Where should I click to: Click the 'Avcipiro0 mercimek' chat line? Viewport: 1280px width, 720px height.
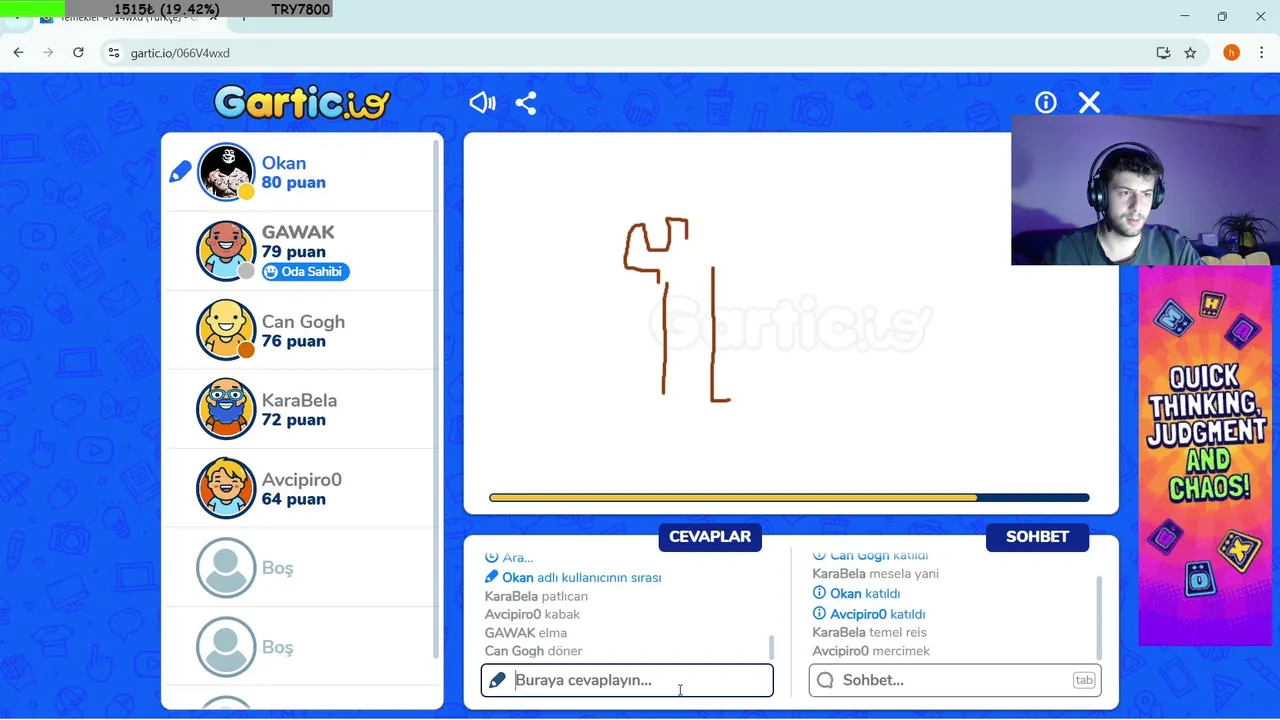coord(871,651)
